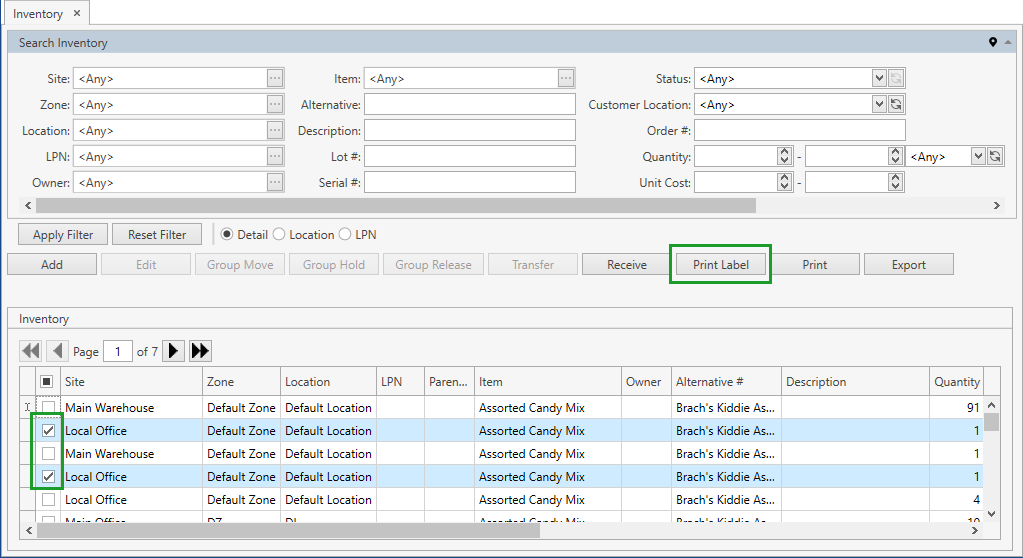Expand the Status dropdown

[x=879, y=78]
